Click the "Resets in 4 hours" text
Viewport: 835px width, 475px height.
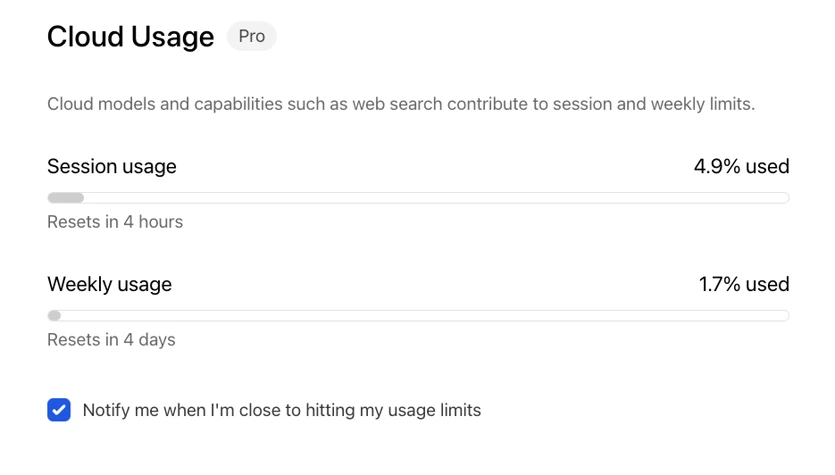[x=115, y=222]
